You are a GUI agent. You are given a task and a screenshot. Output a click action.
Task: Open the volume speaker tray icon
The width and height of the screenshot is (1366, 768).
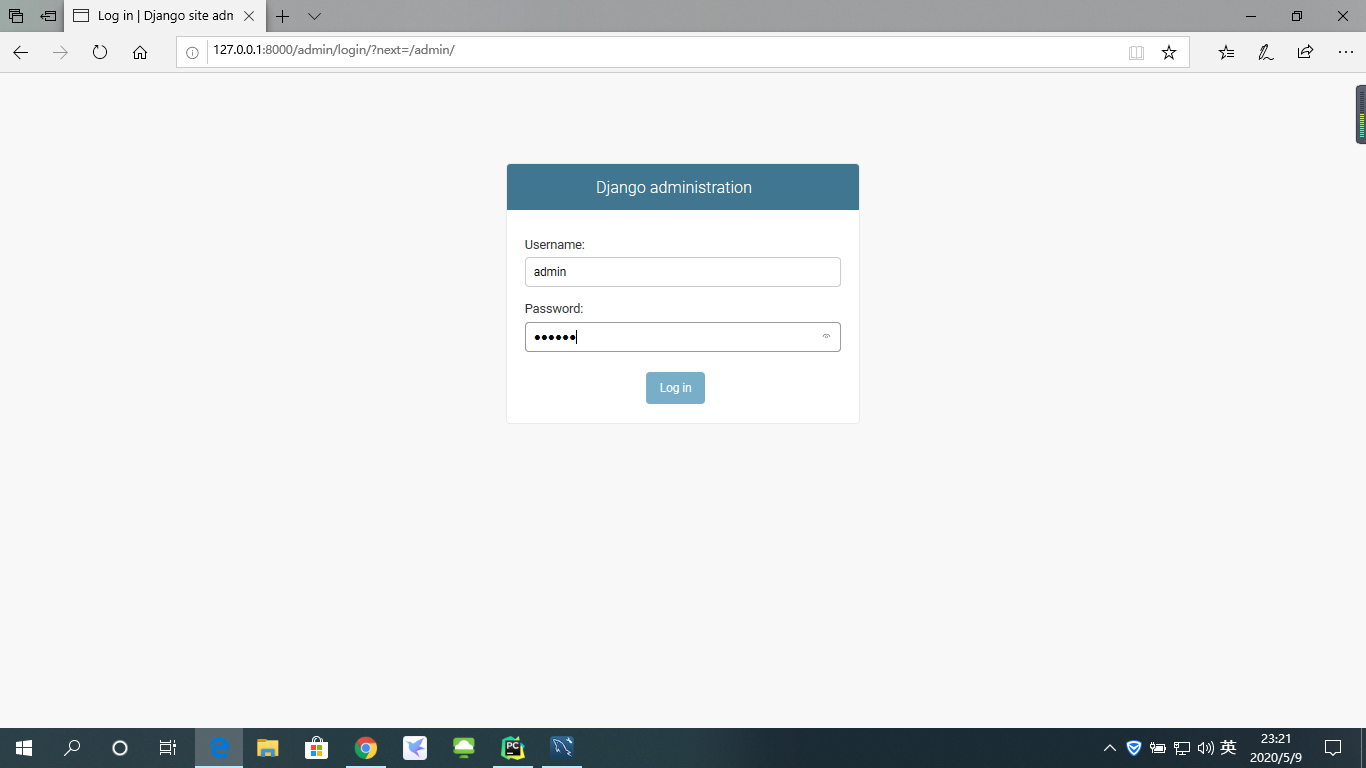[1205, 748]
